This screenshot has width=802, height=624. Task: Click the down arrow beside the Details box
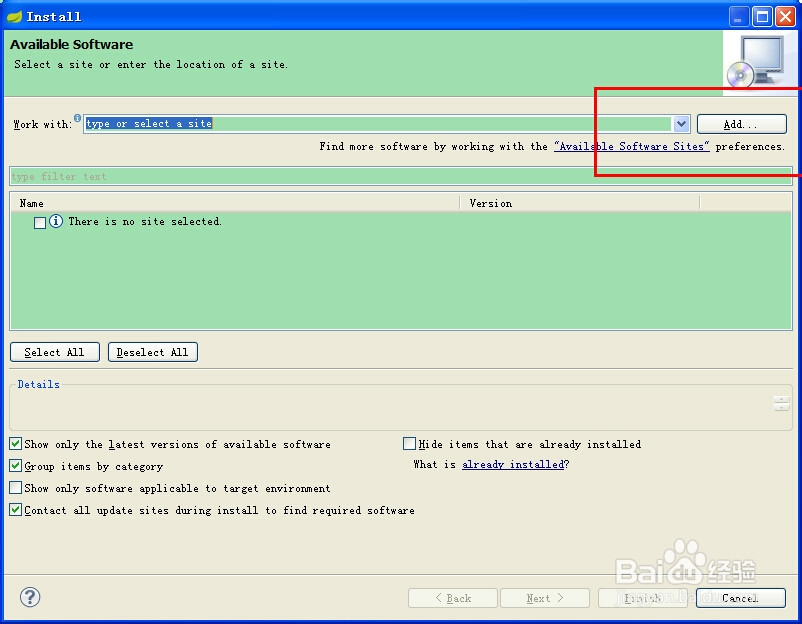click(781, 408)
